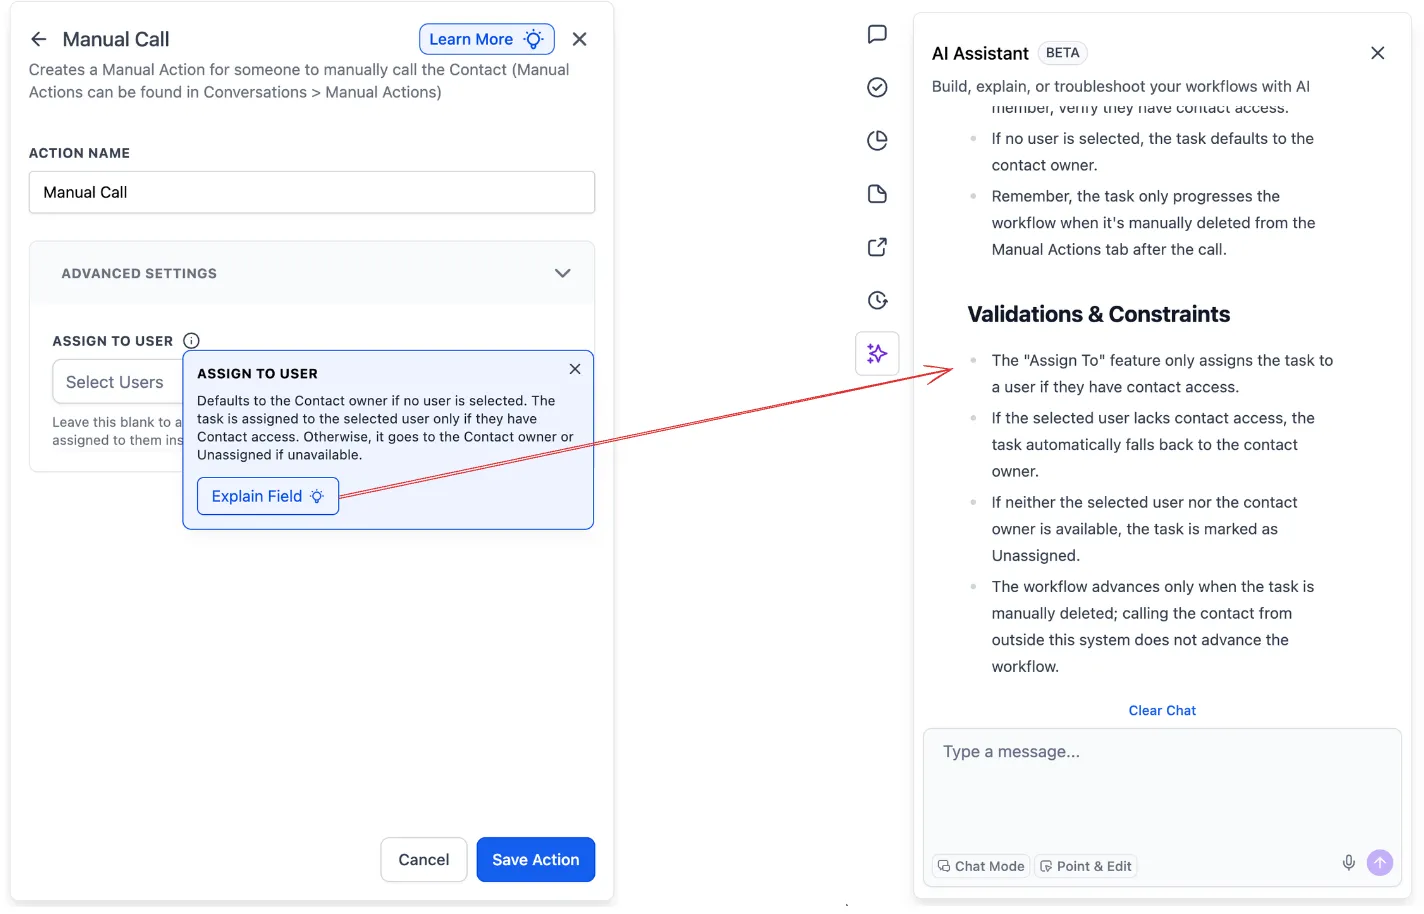Open the history clock sidebar icon
1424x914 pixels.
pos(877,299)
